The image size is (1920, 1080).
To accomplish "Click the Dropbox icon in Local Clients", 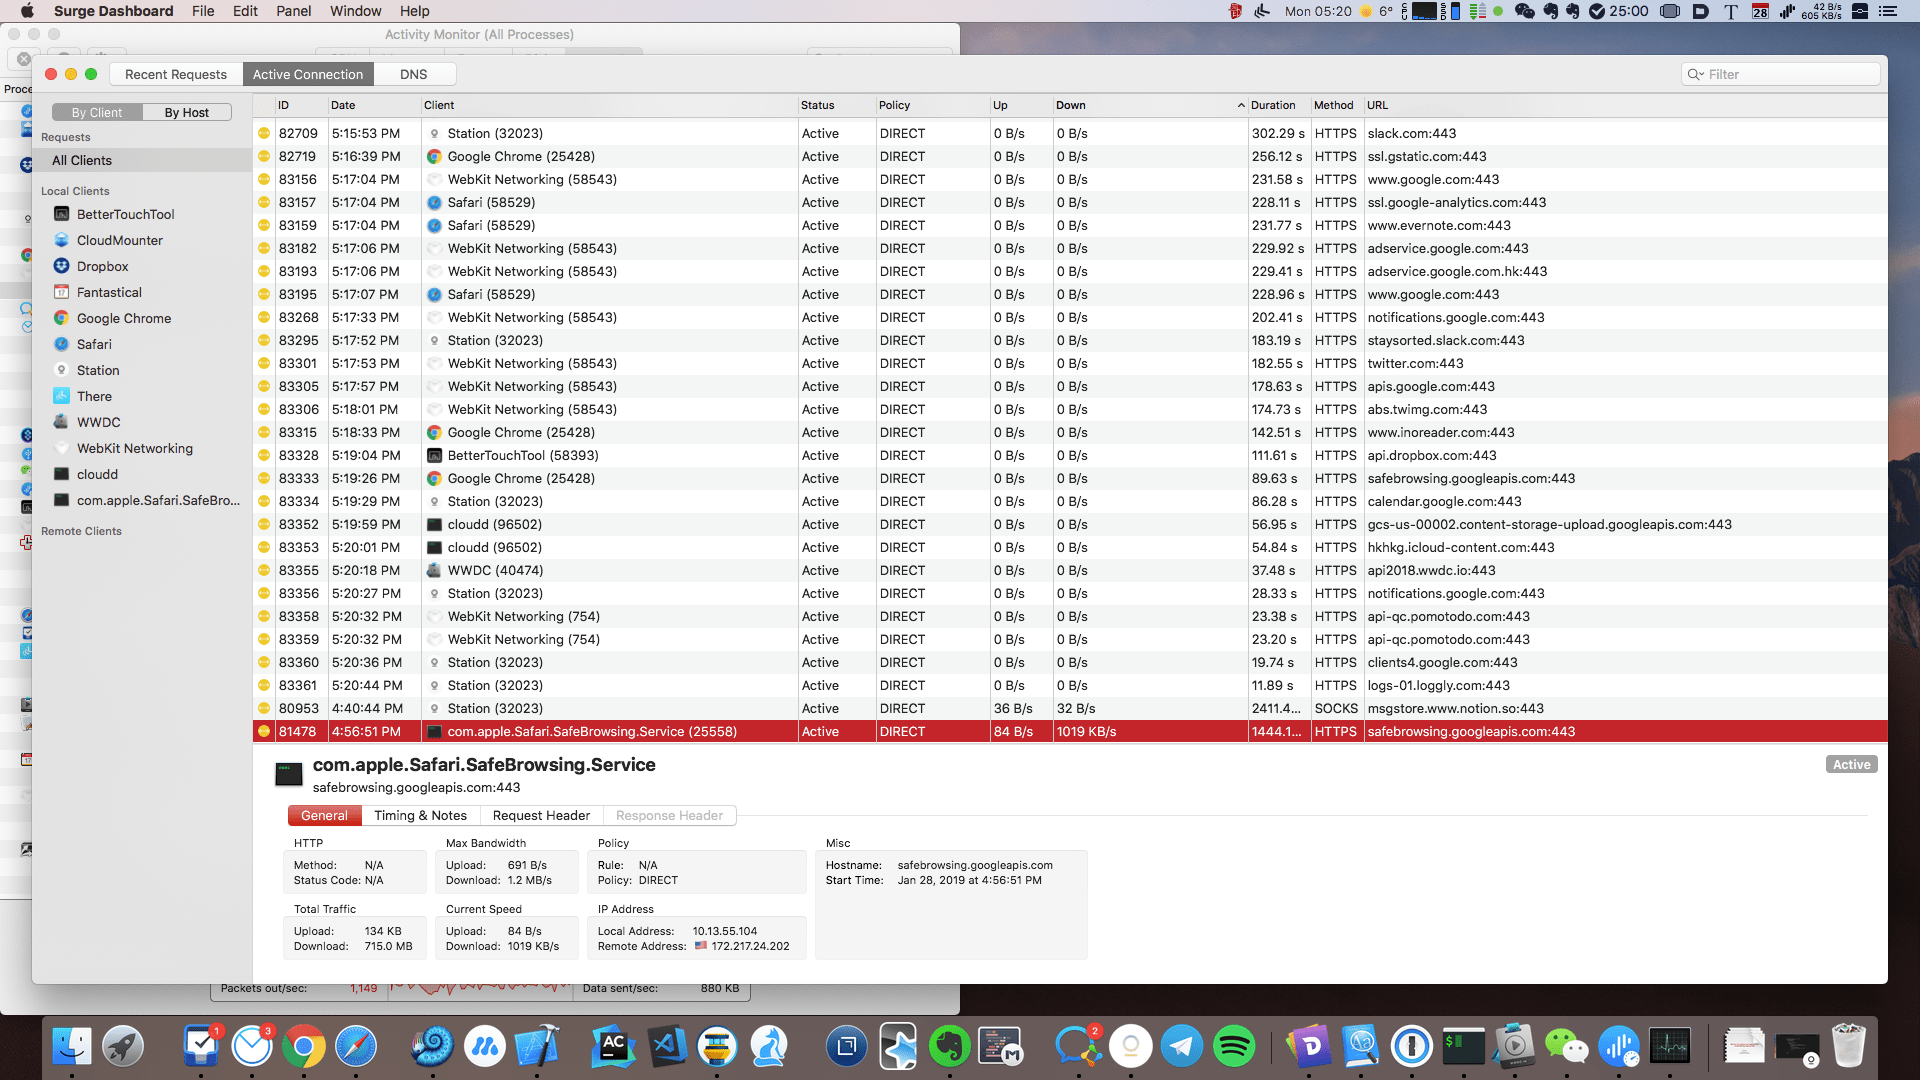I will (61, 266).
